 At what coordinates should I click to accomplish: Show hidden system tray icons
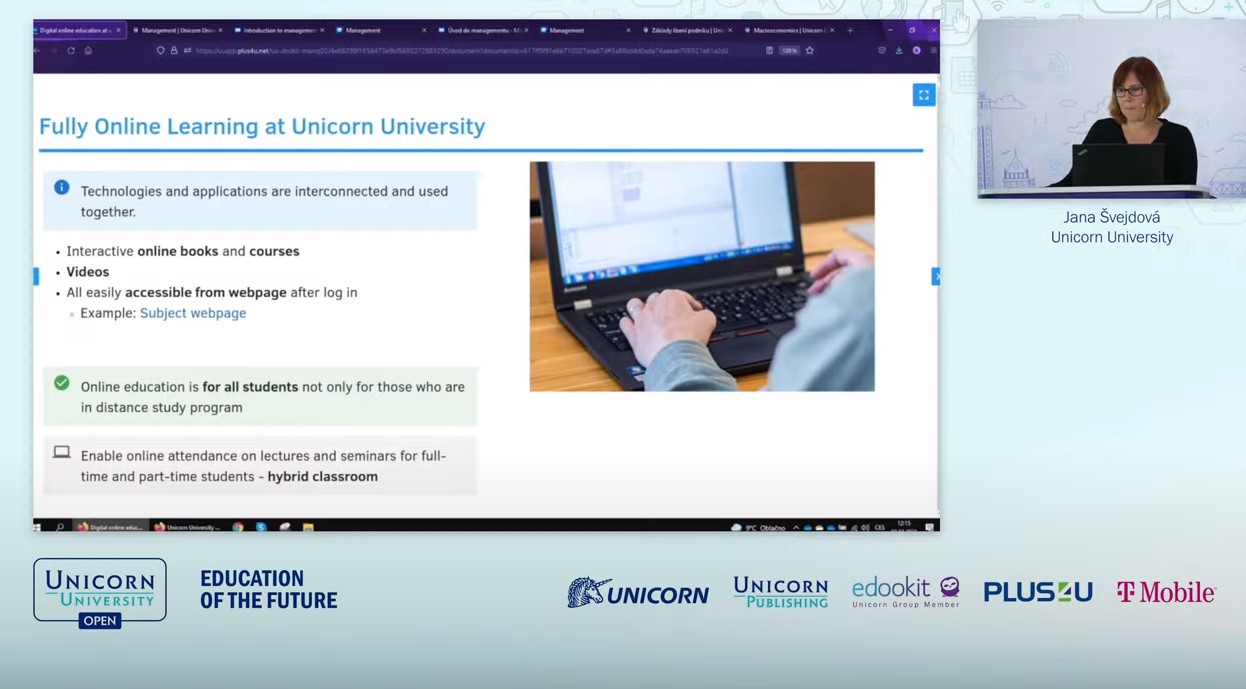coord(796,527)
